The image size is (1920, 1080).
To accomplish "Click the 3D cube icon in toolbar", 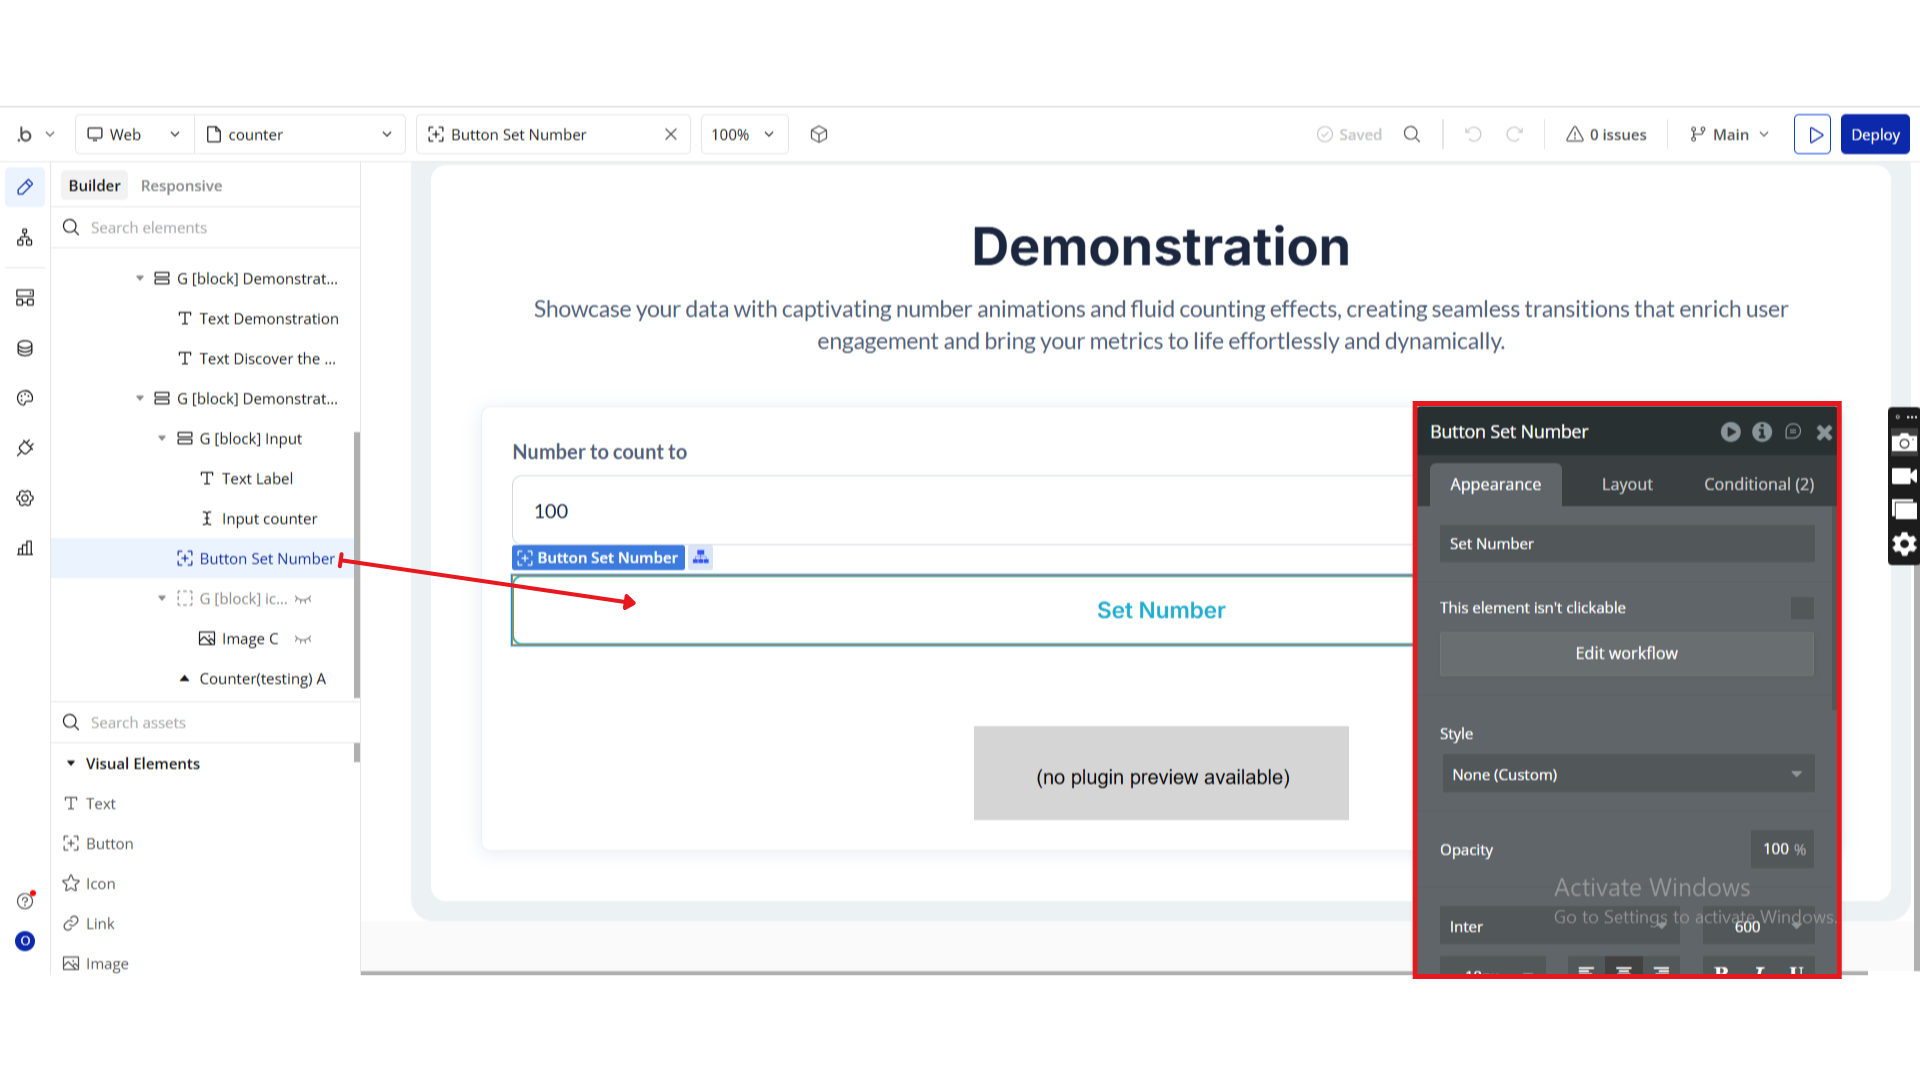I will [819, 134].
